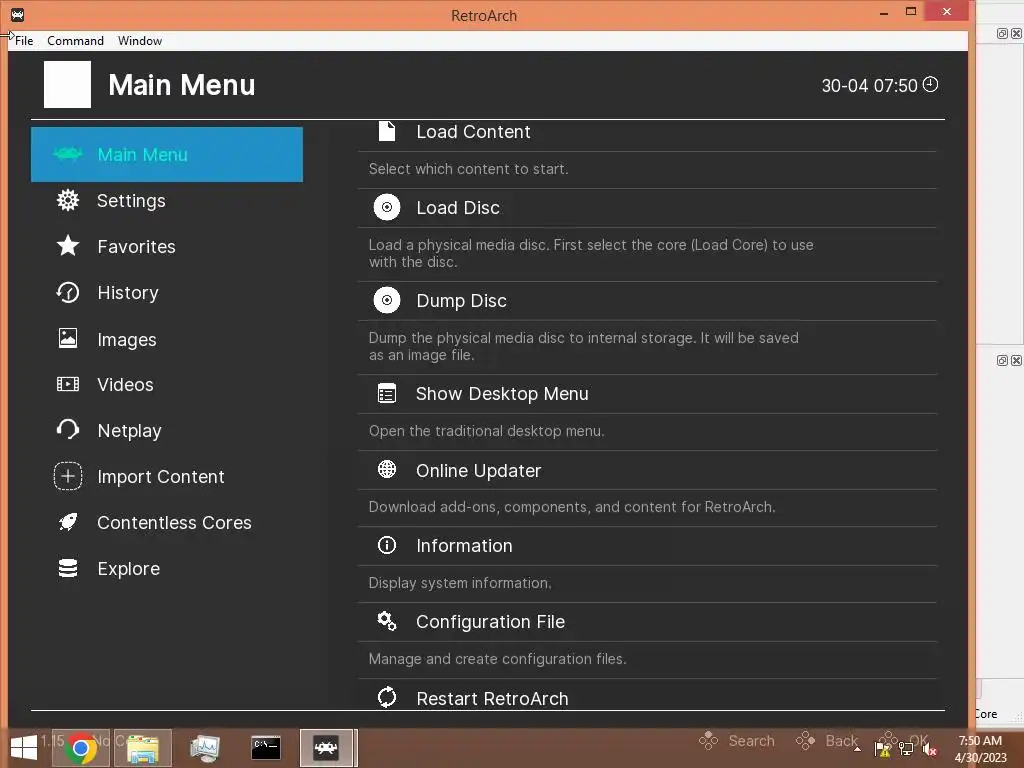Image resolution: width=1024 pixels, height=768 pixels.
Task: Choose Restart RetroArch
Action: [647, 695]
